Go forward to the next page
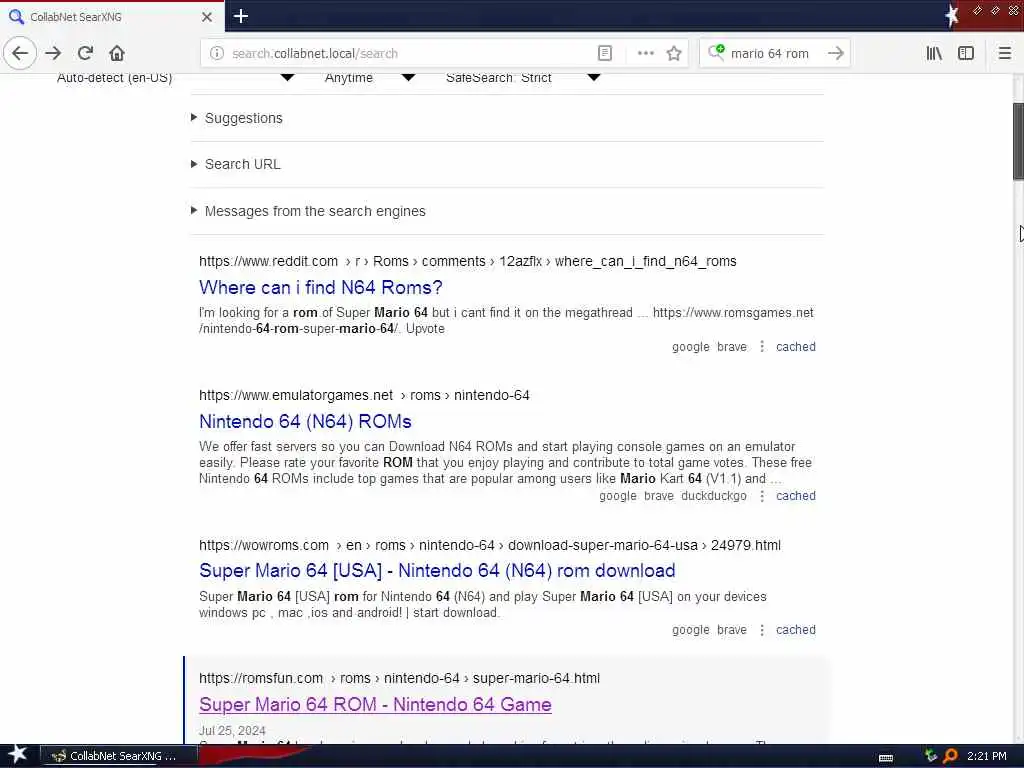This screenshot has width=1024, height=768. (54, 53)
